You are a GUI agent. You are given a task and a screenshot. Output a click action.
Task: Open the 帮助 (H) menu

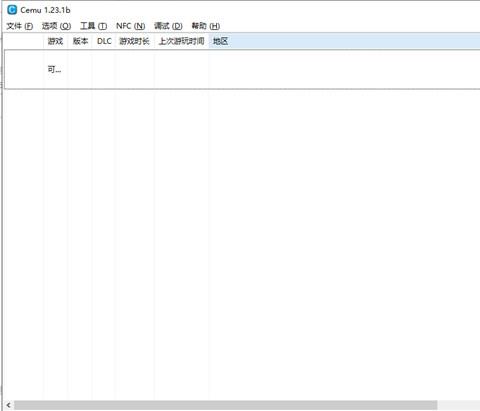(x=205, y=26)
